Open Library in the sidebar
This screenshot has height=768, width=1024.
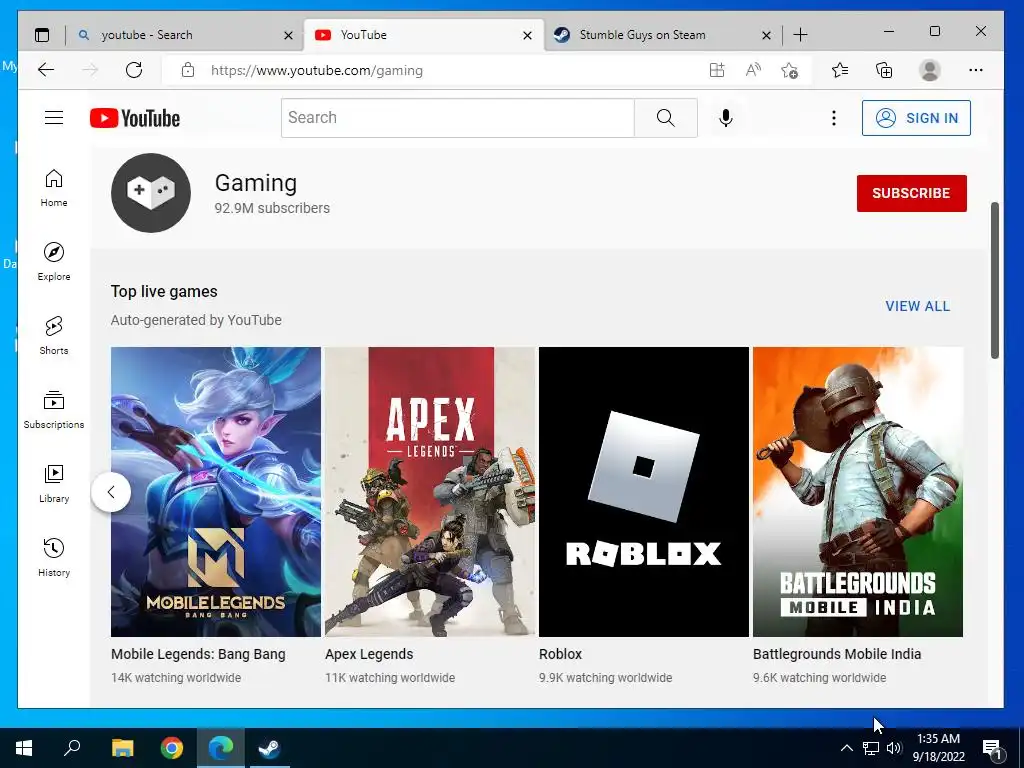click(54, 483)
